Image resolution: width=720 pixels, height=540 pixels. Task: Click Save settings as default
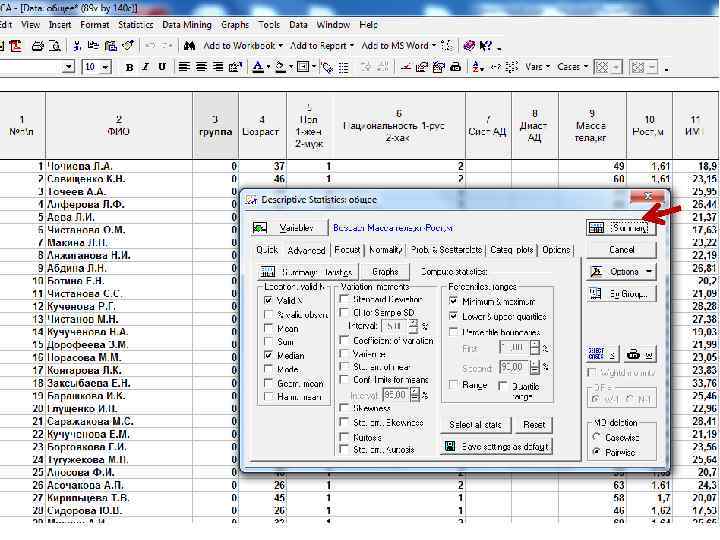click(496, 446)
